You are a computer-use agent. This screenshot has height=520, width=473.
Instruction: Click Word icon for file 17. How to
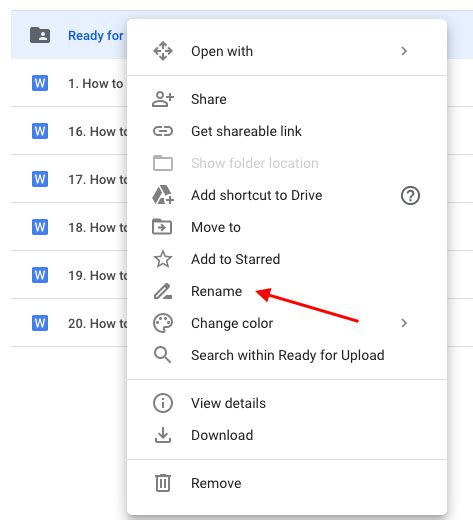pyautogui.click(x=40, y=179)
